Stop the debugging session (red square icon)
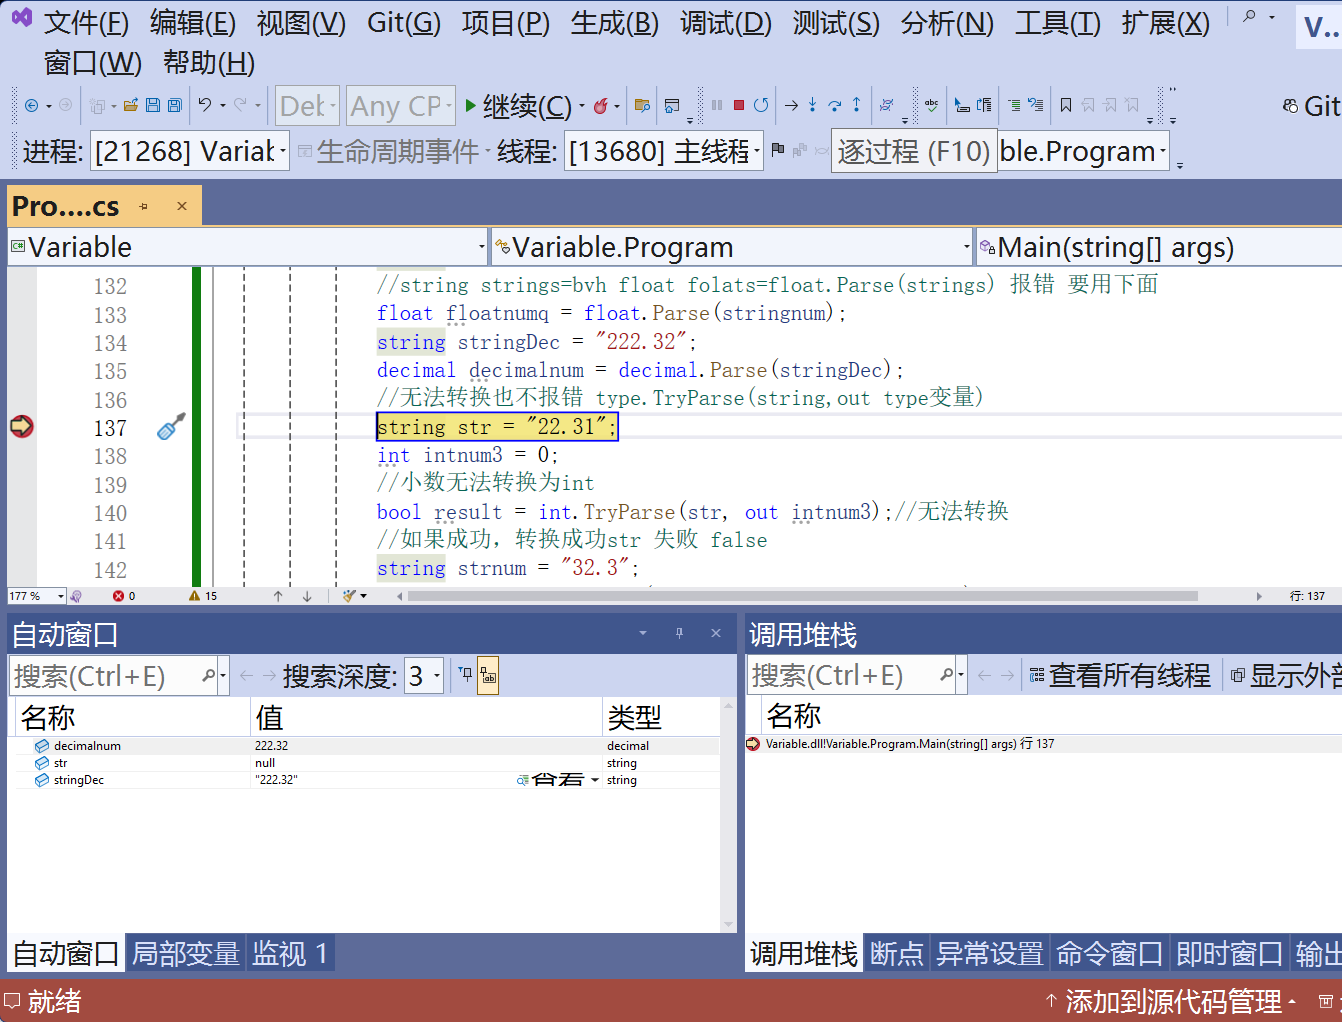Screen dimensions: 1342x1022 pyautogui.click(x=740, y=104)
